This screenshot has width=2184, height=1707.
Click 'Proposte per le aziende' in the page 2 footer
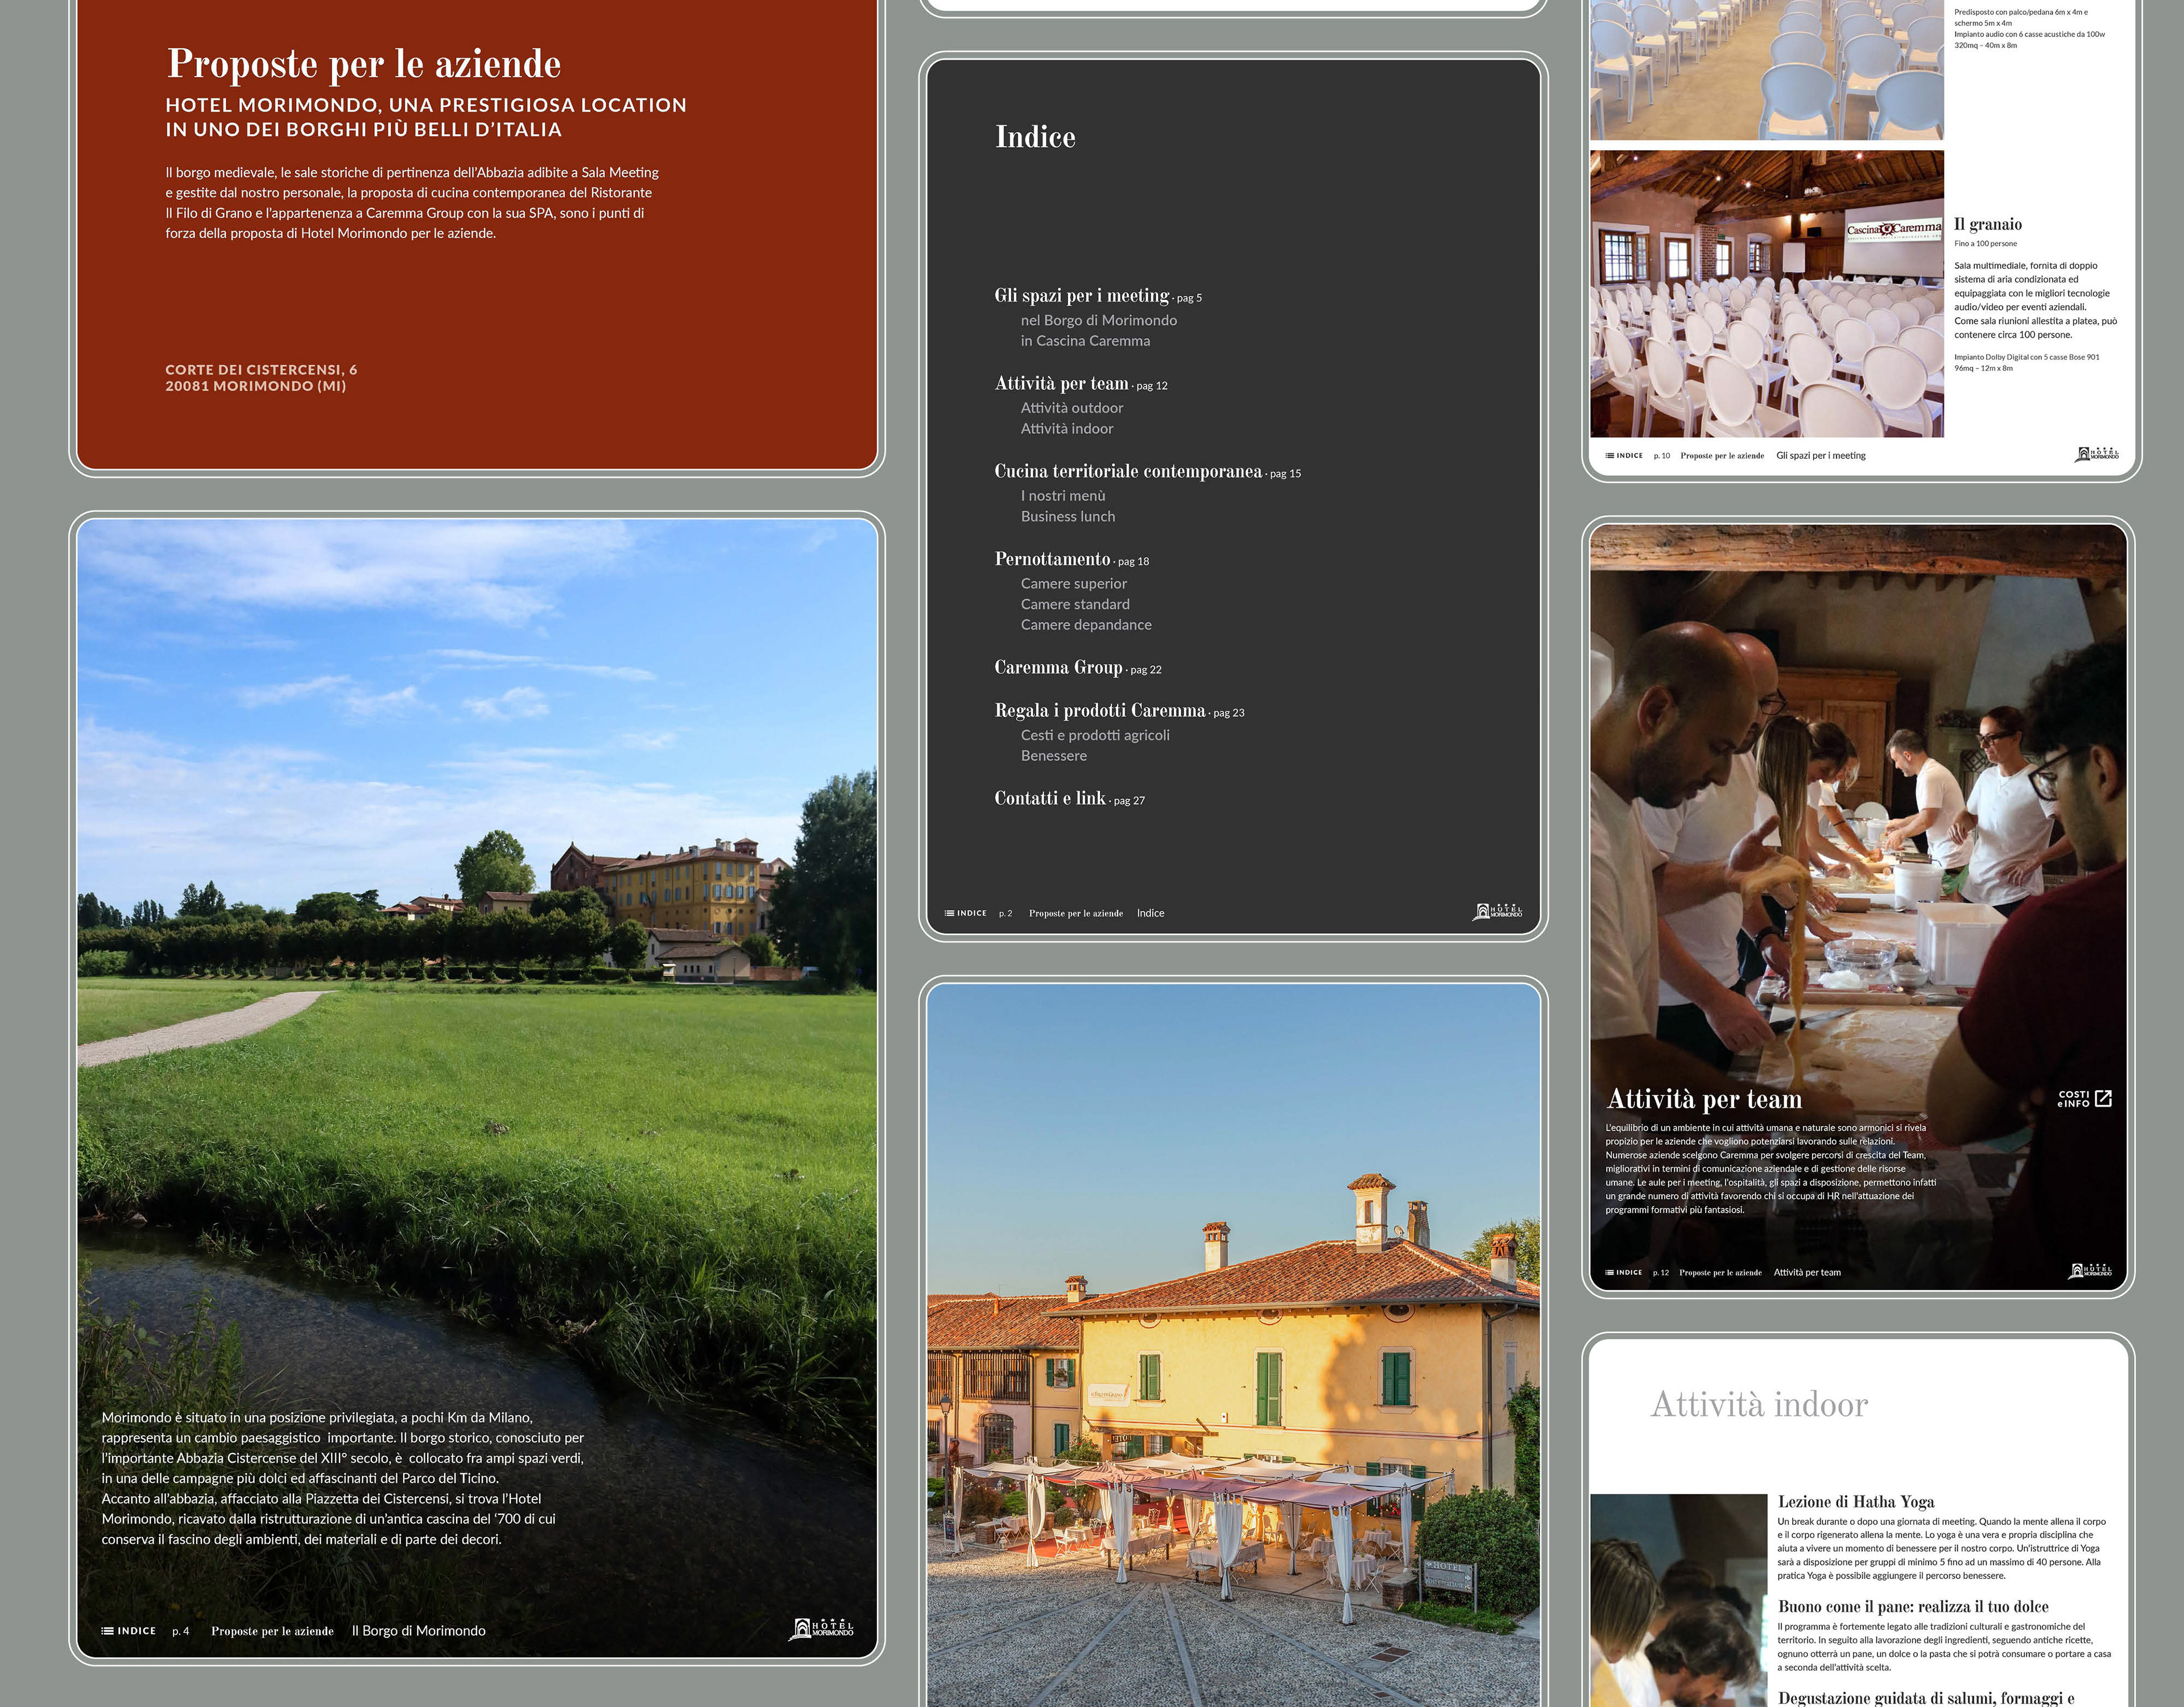coord(1076,913)
